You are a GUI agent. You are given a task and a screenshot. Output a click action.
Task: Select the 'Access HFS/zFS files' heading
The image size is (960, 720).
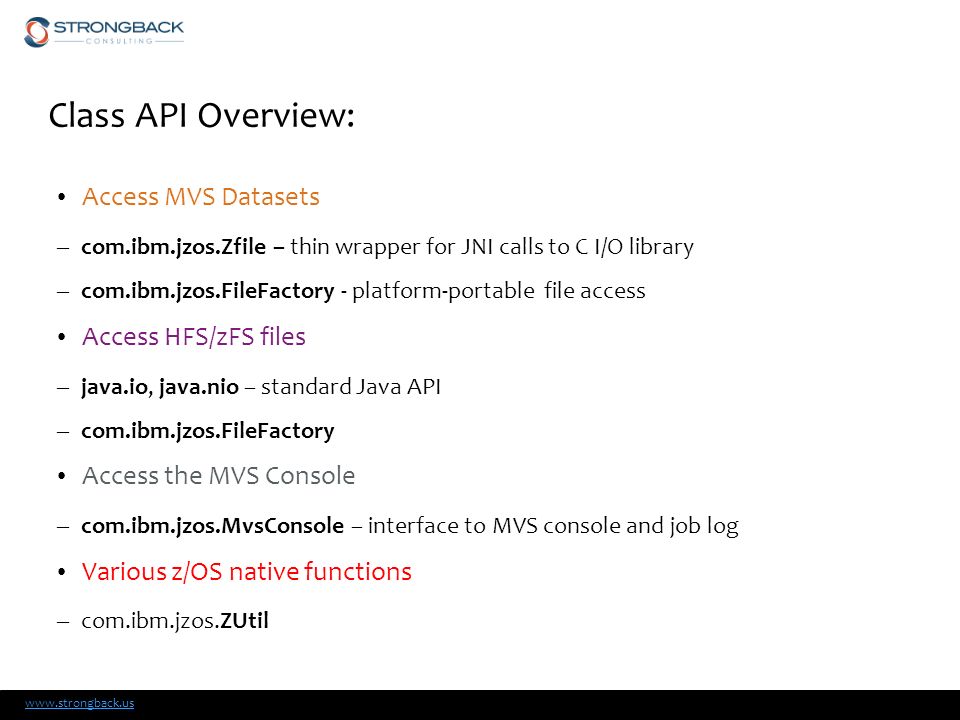pos(194,337)
